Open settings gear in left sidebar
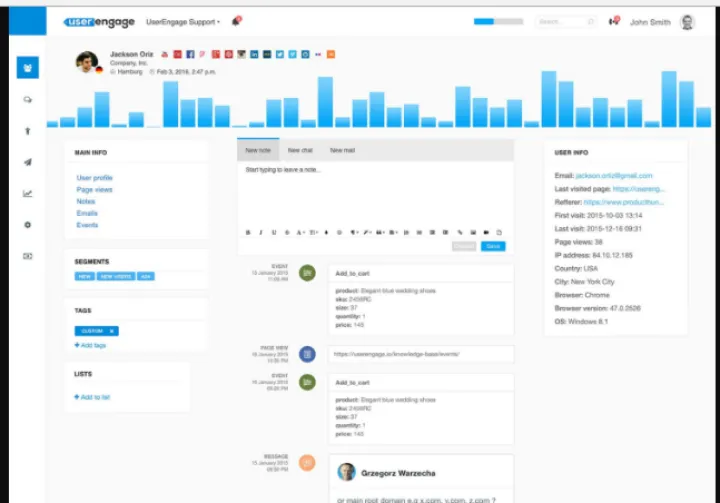 coord(28,225)
